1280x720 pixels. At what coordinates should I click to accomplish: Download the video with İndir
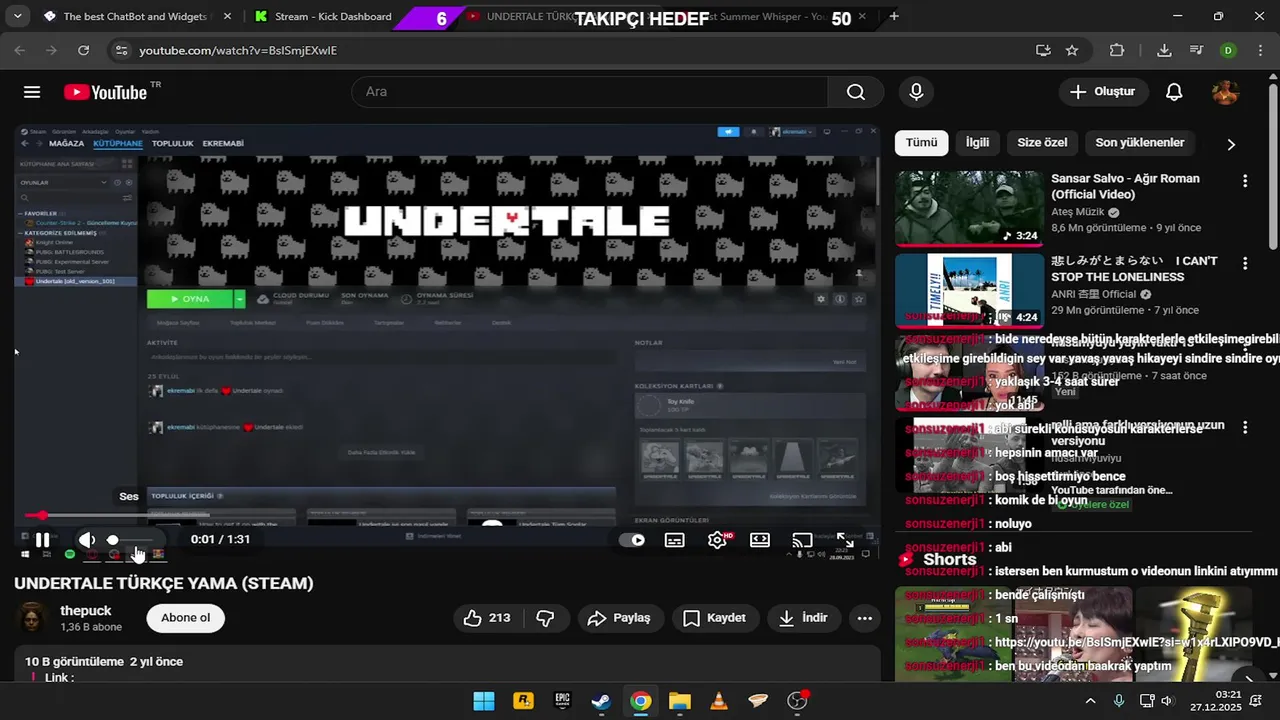(803, 618)
